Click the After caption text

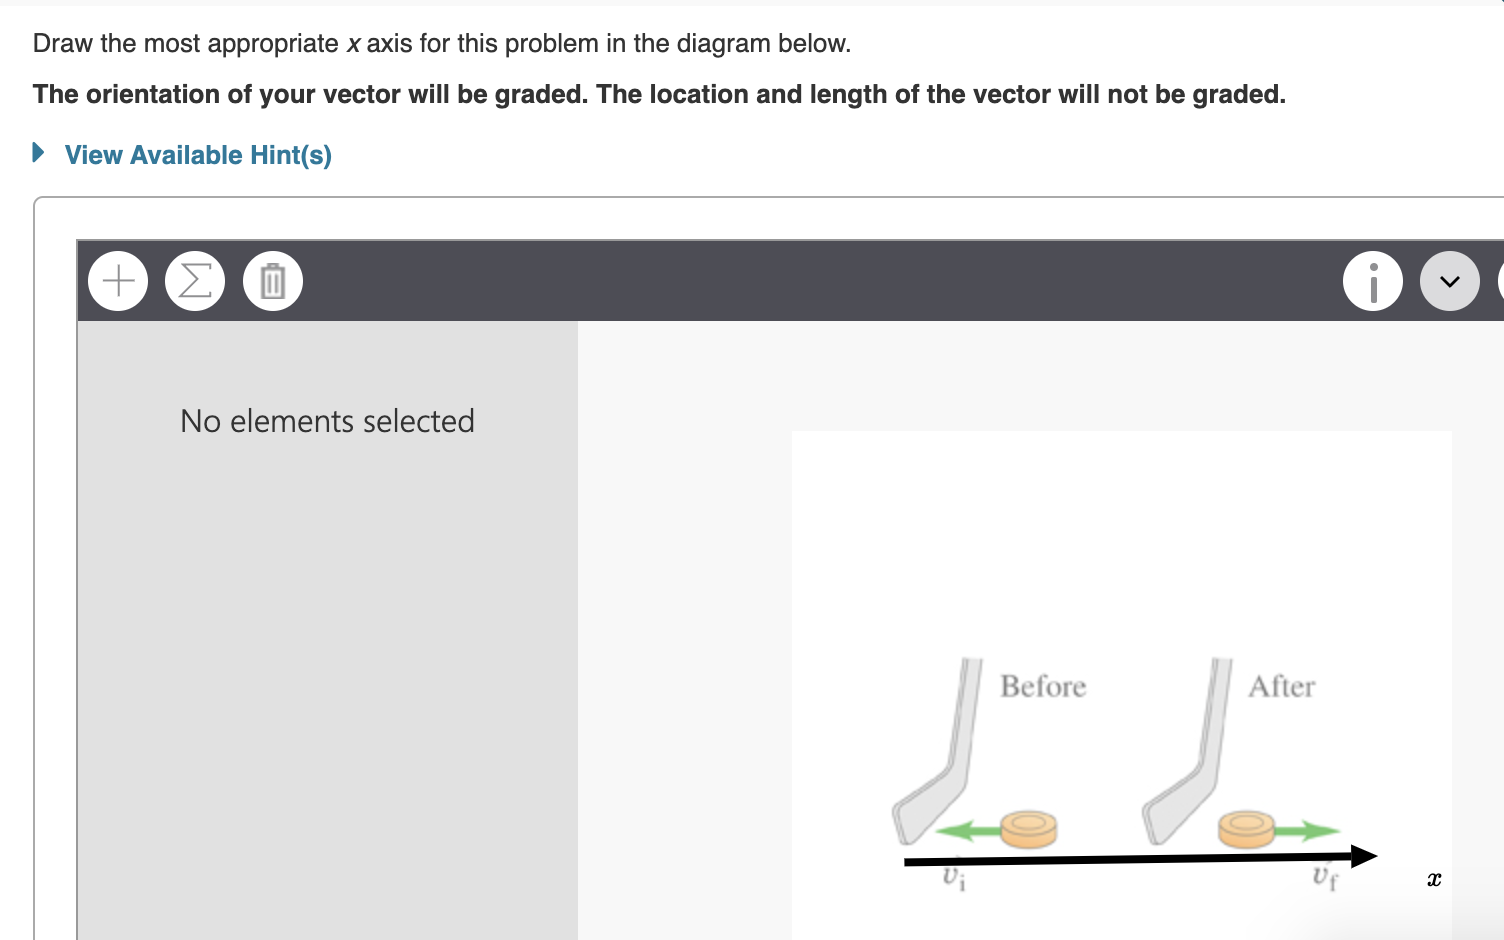(1283, 686)
